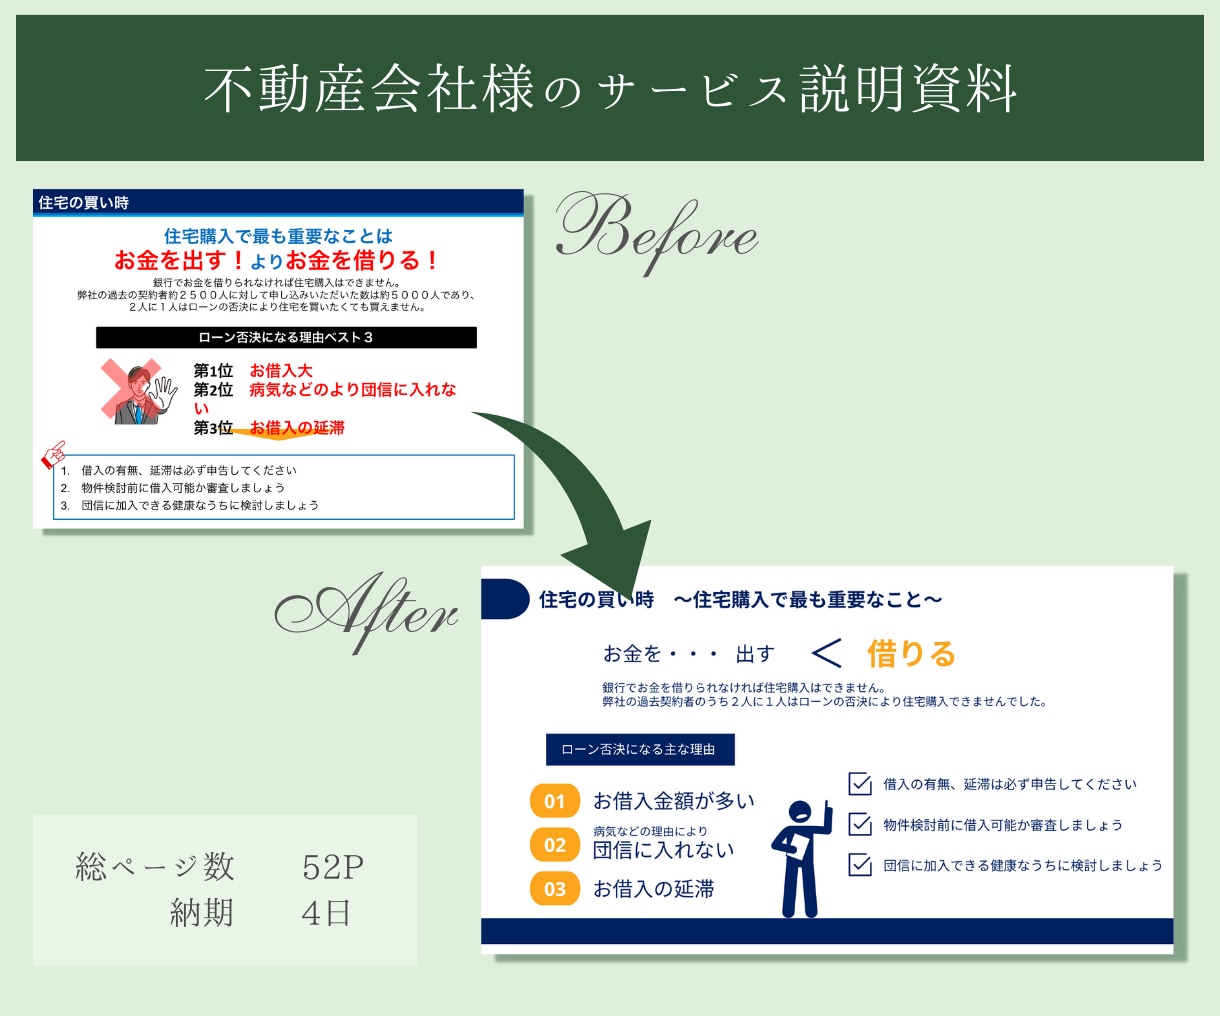Click the text お借入金額が多い
Screen dimensions: 1220x1016
[674, 801]
